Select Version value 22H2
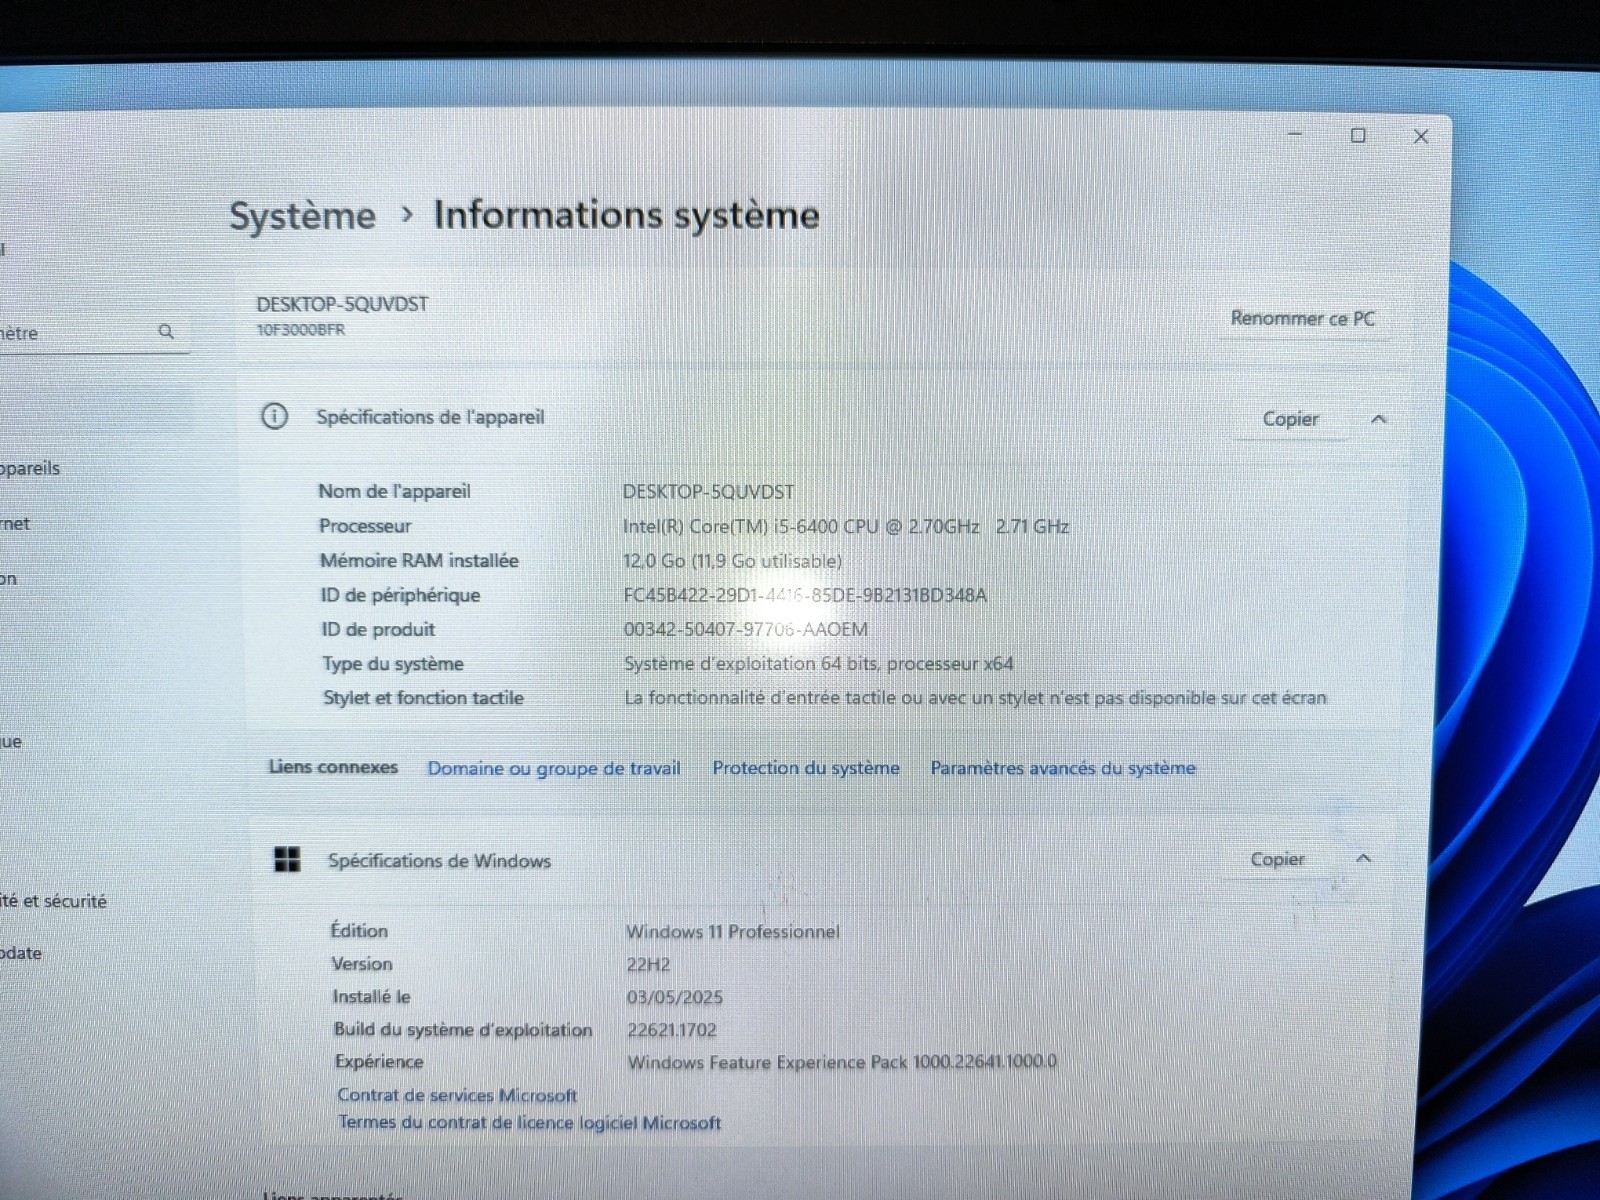1600x1200 pixels. pos(648,965)
